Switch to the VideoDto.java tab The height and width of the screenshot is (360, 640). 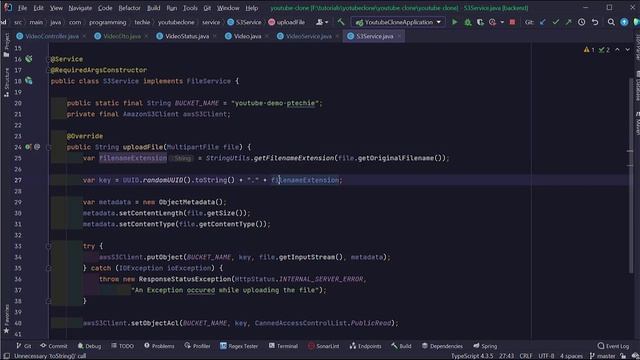(x=121, y=36)
